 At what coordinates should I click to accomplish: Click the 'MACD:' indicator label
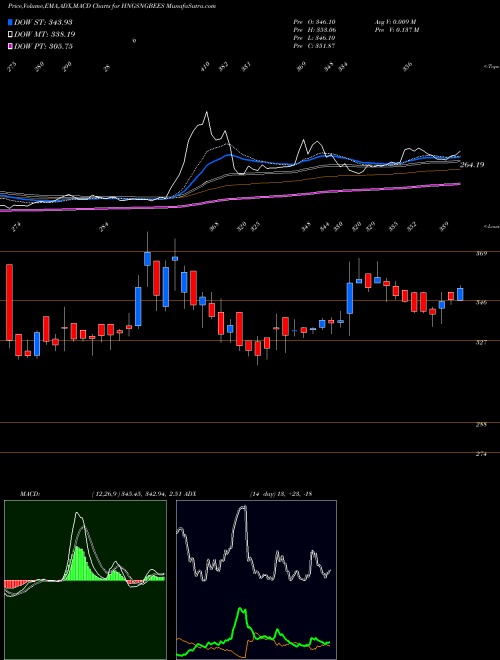click(29, 493)
